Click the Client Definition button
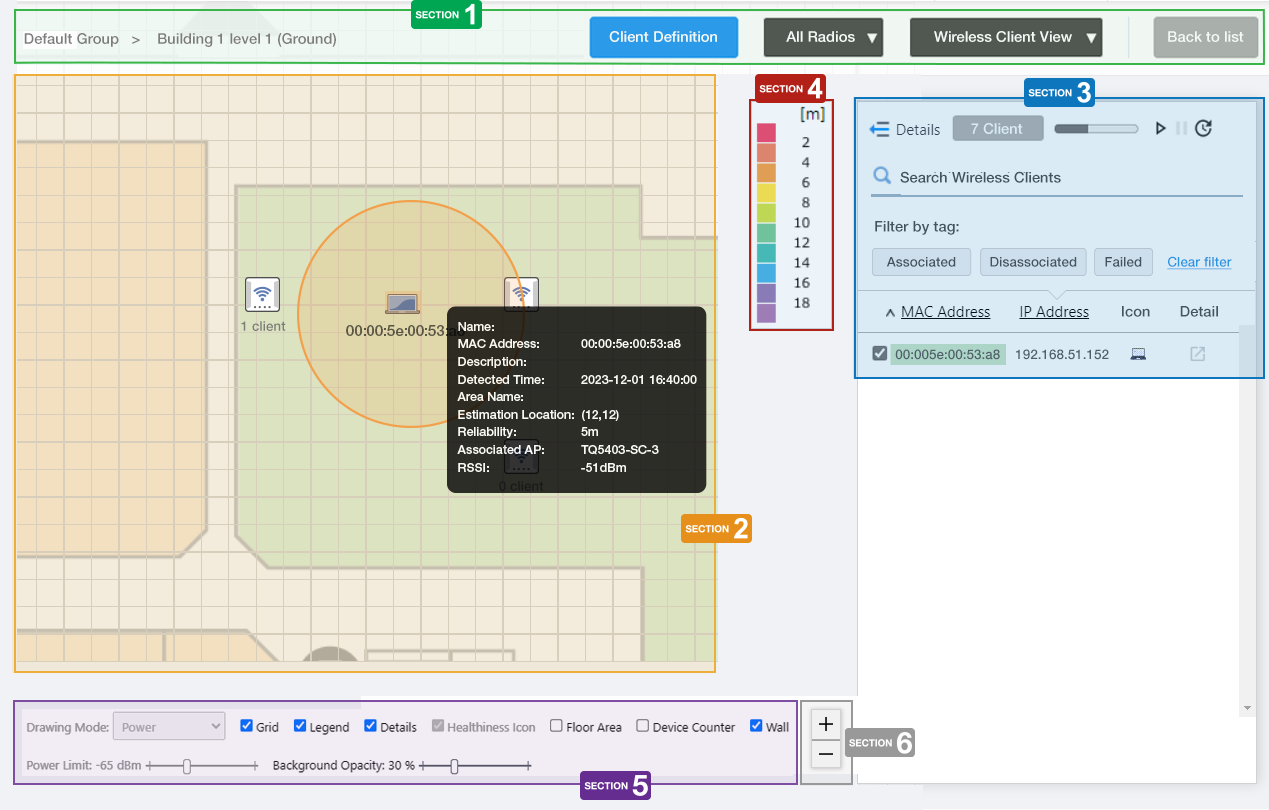 [x=663, y=37]
